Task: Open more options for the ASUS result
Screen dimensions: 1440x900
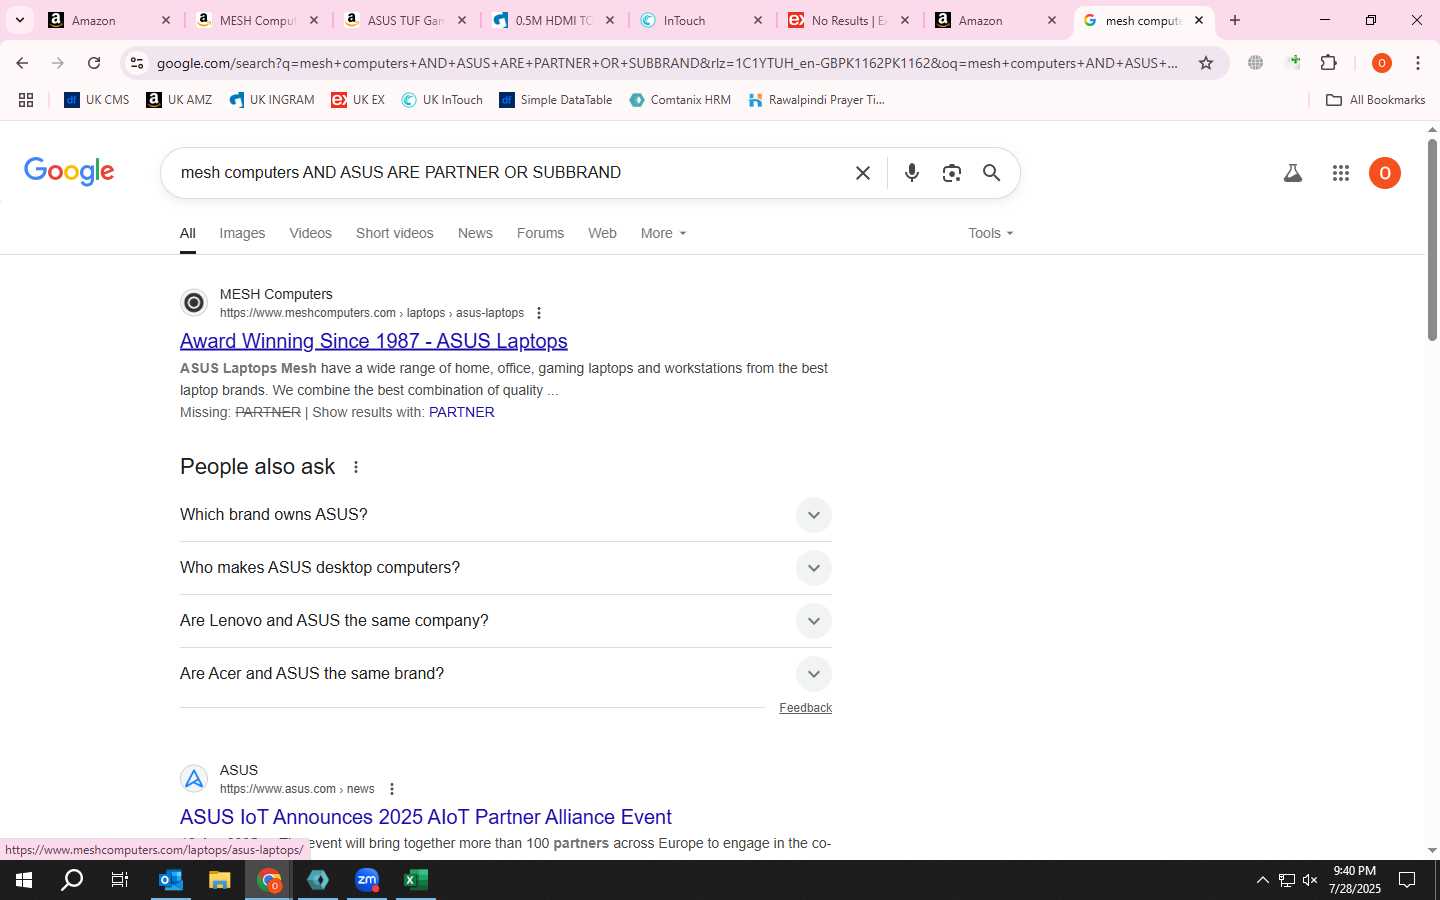Action: tap(392, 789)
